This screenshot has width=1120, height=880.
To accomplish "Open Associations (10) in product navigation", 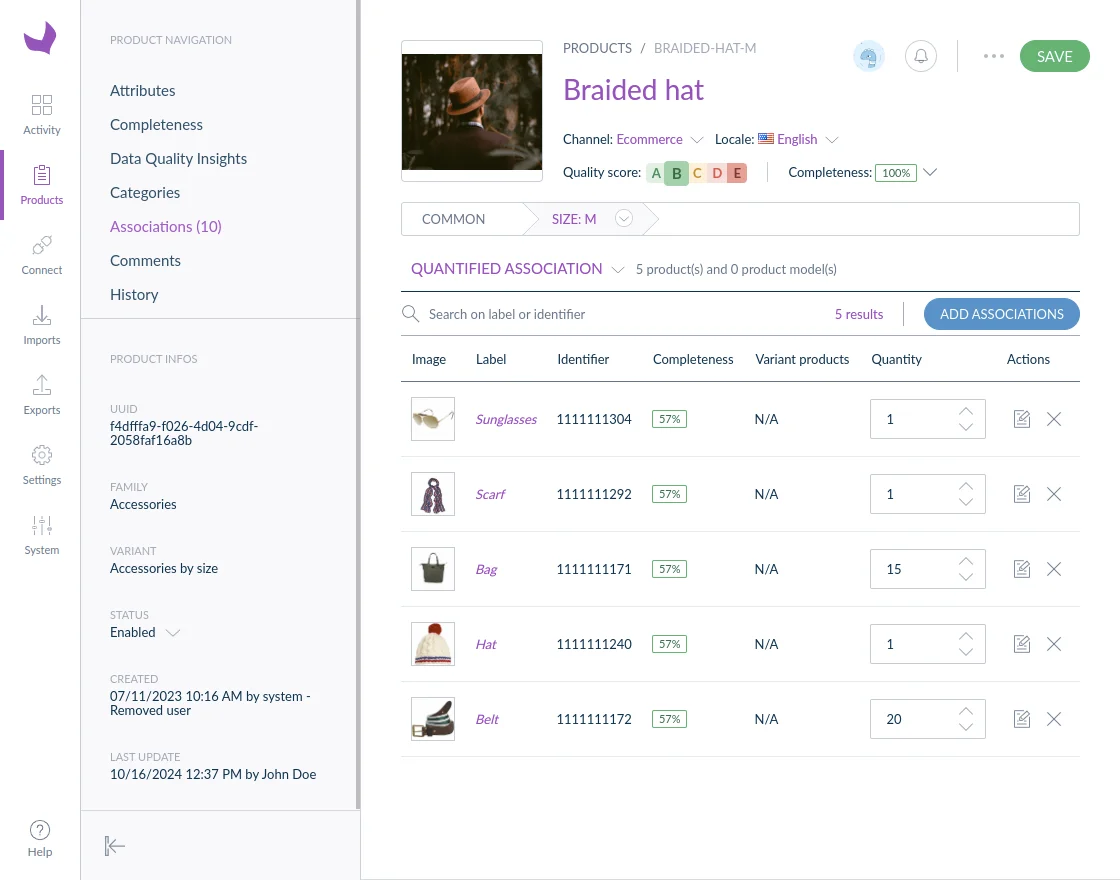I will pyautogui.click(x=165, y=226).
